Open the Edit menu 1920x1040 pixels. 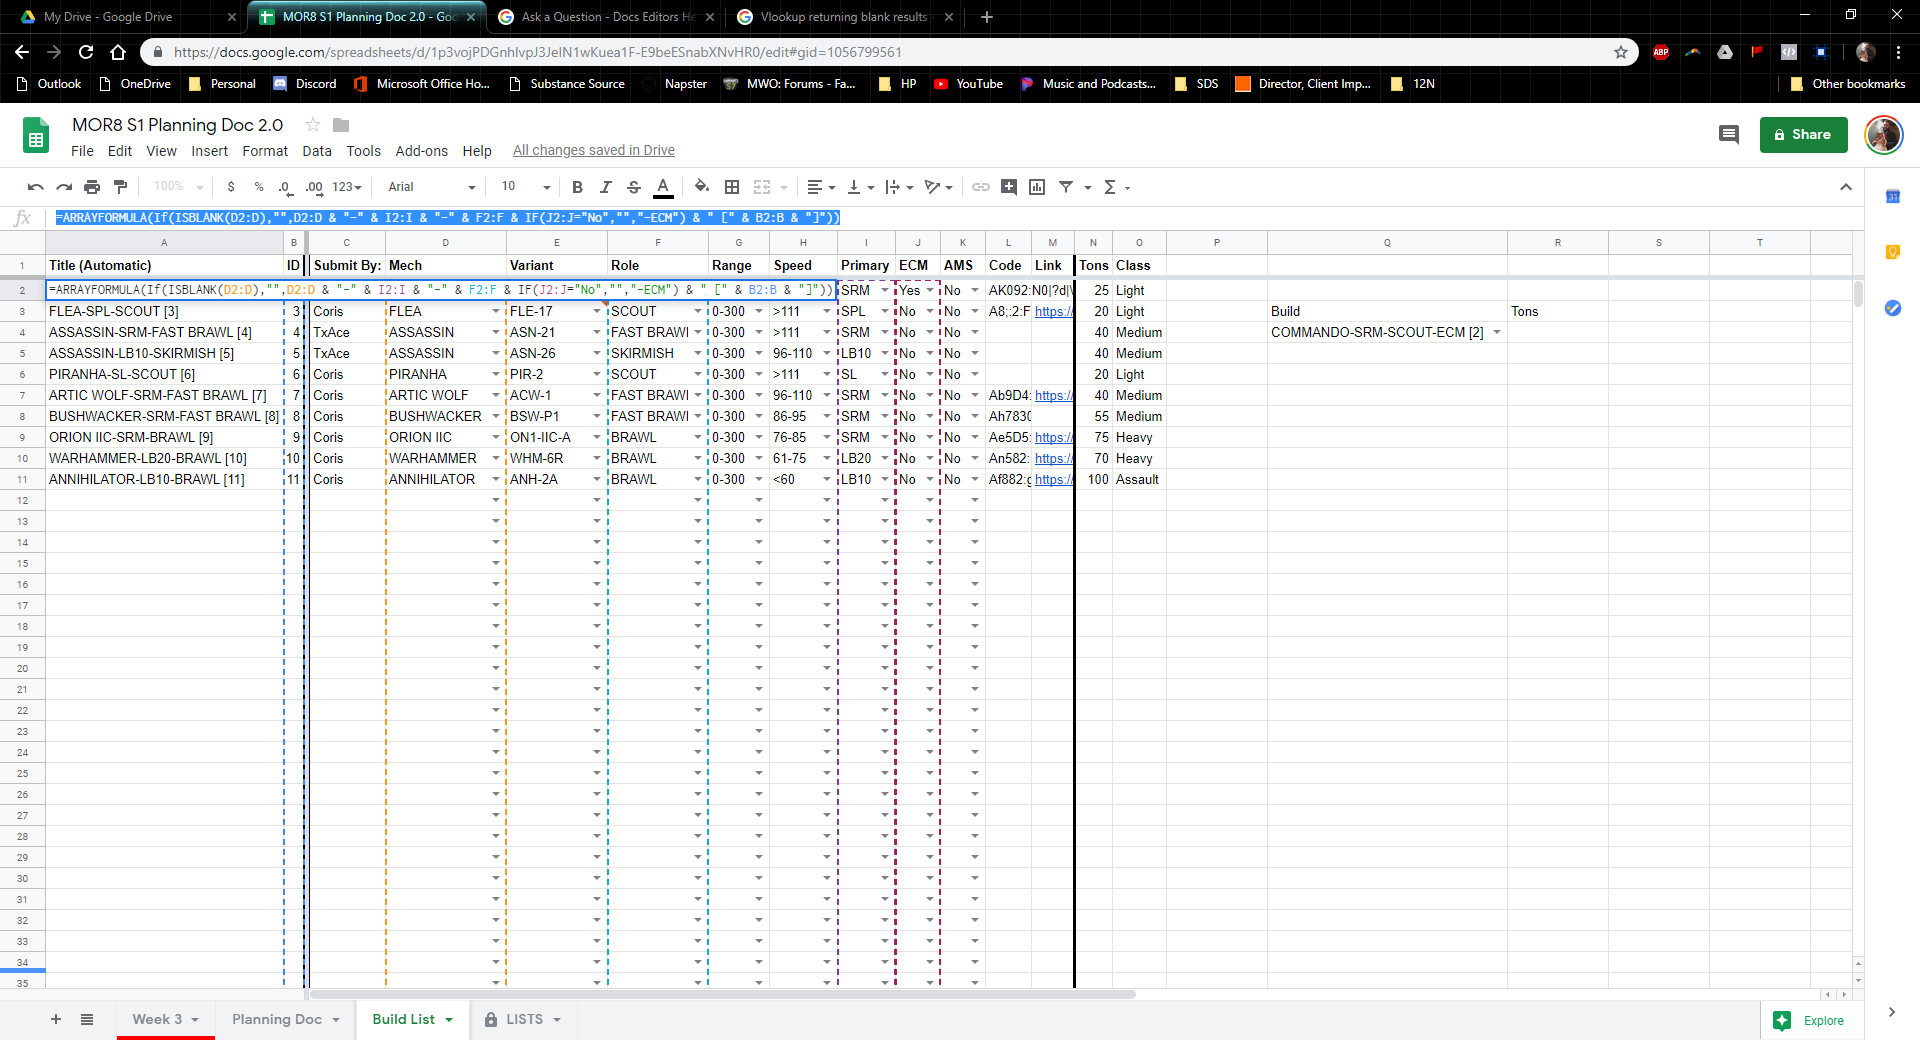120,151
